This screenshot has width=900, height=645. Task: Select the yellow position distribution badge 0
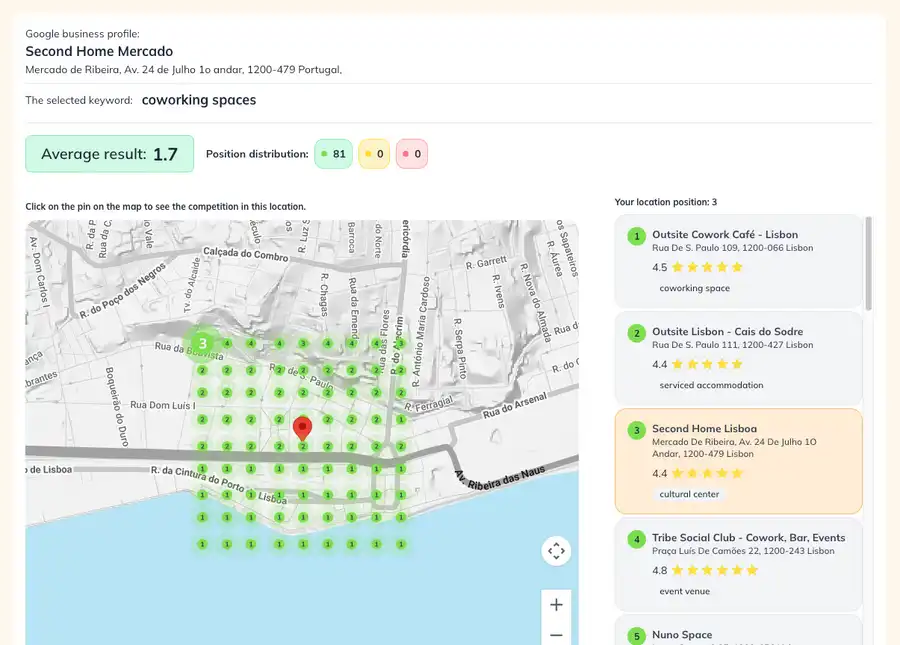374,154
